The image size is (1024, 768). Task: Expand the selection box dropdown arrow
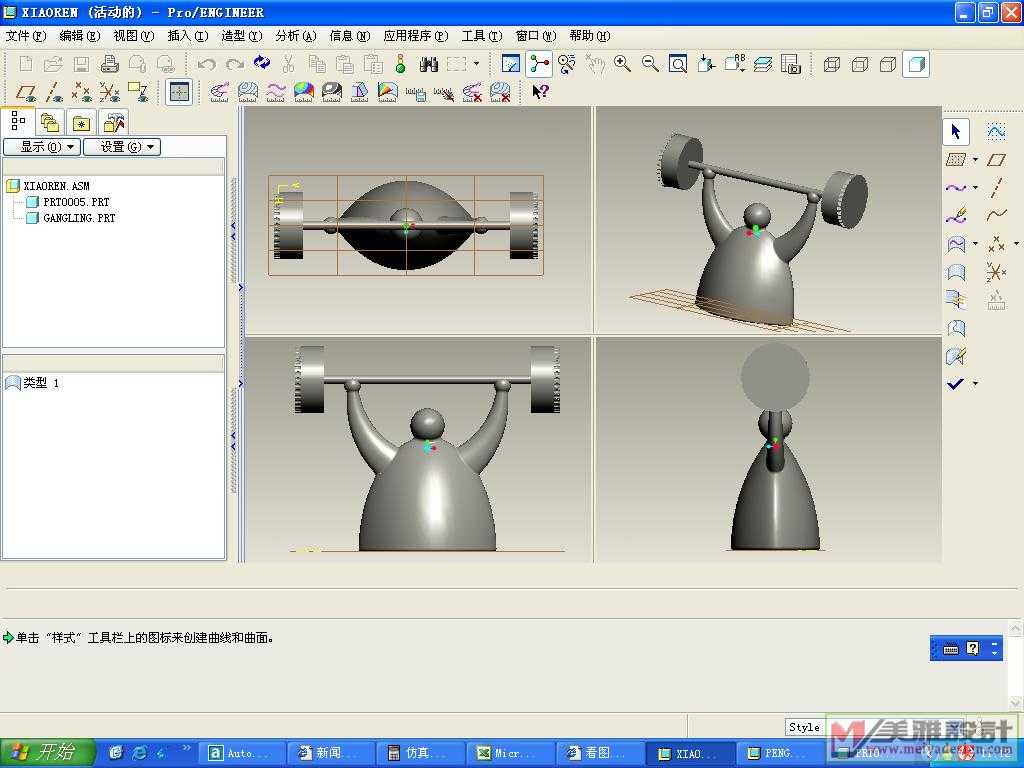tap(476, 64)
